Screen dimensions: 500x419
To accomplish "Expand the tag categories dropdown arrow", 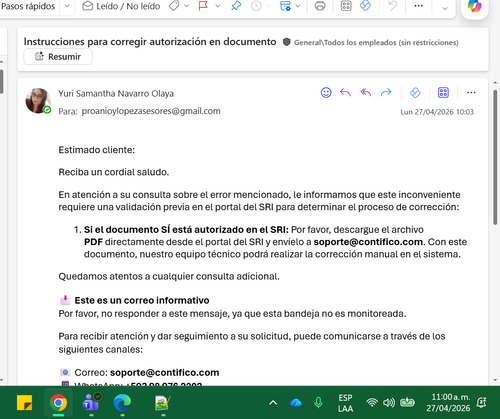I will (187, 6).
